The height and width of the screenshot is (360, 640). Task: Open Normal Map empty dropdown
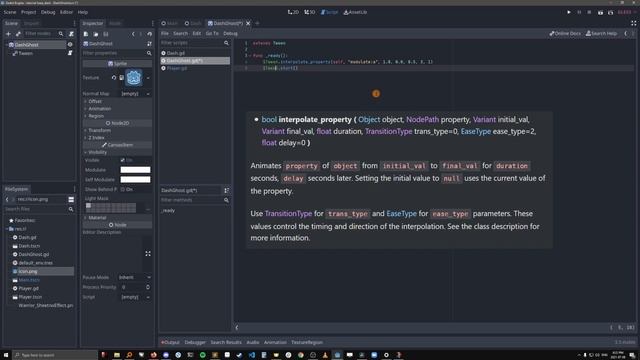(136, 94)
